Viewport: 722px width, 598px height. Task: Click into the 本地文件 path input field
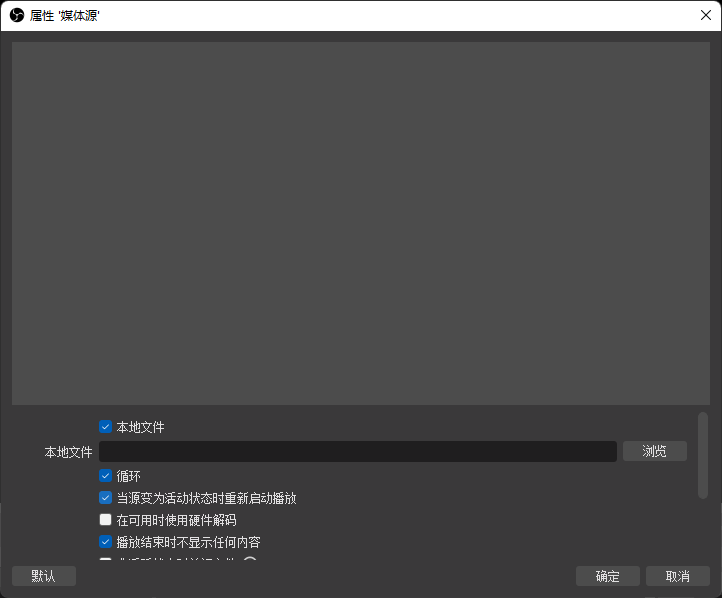point(357,452)
